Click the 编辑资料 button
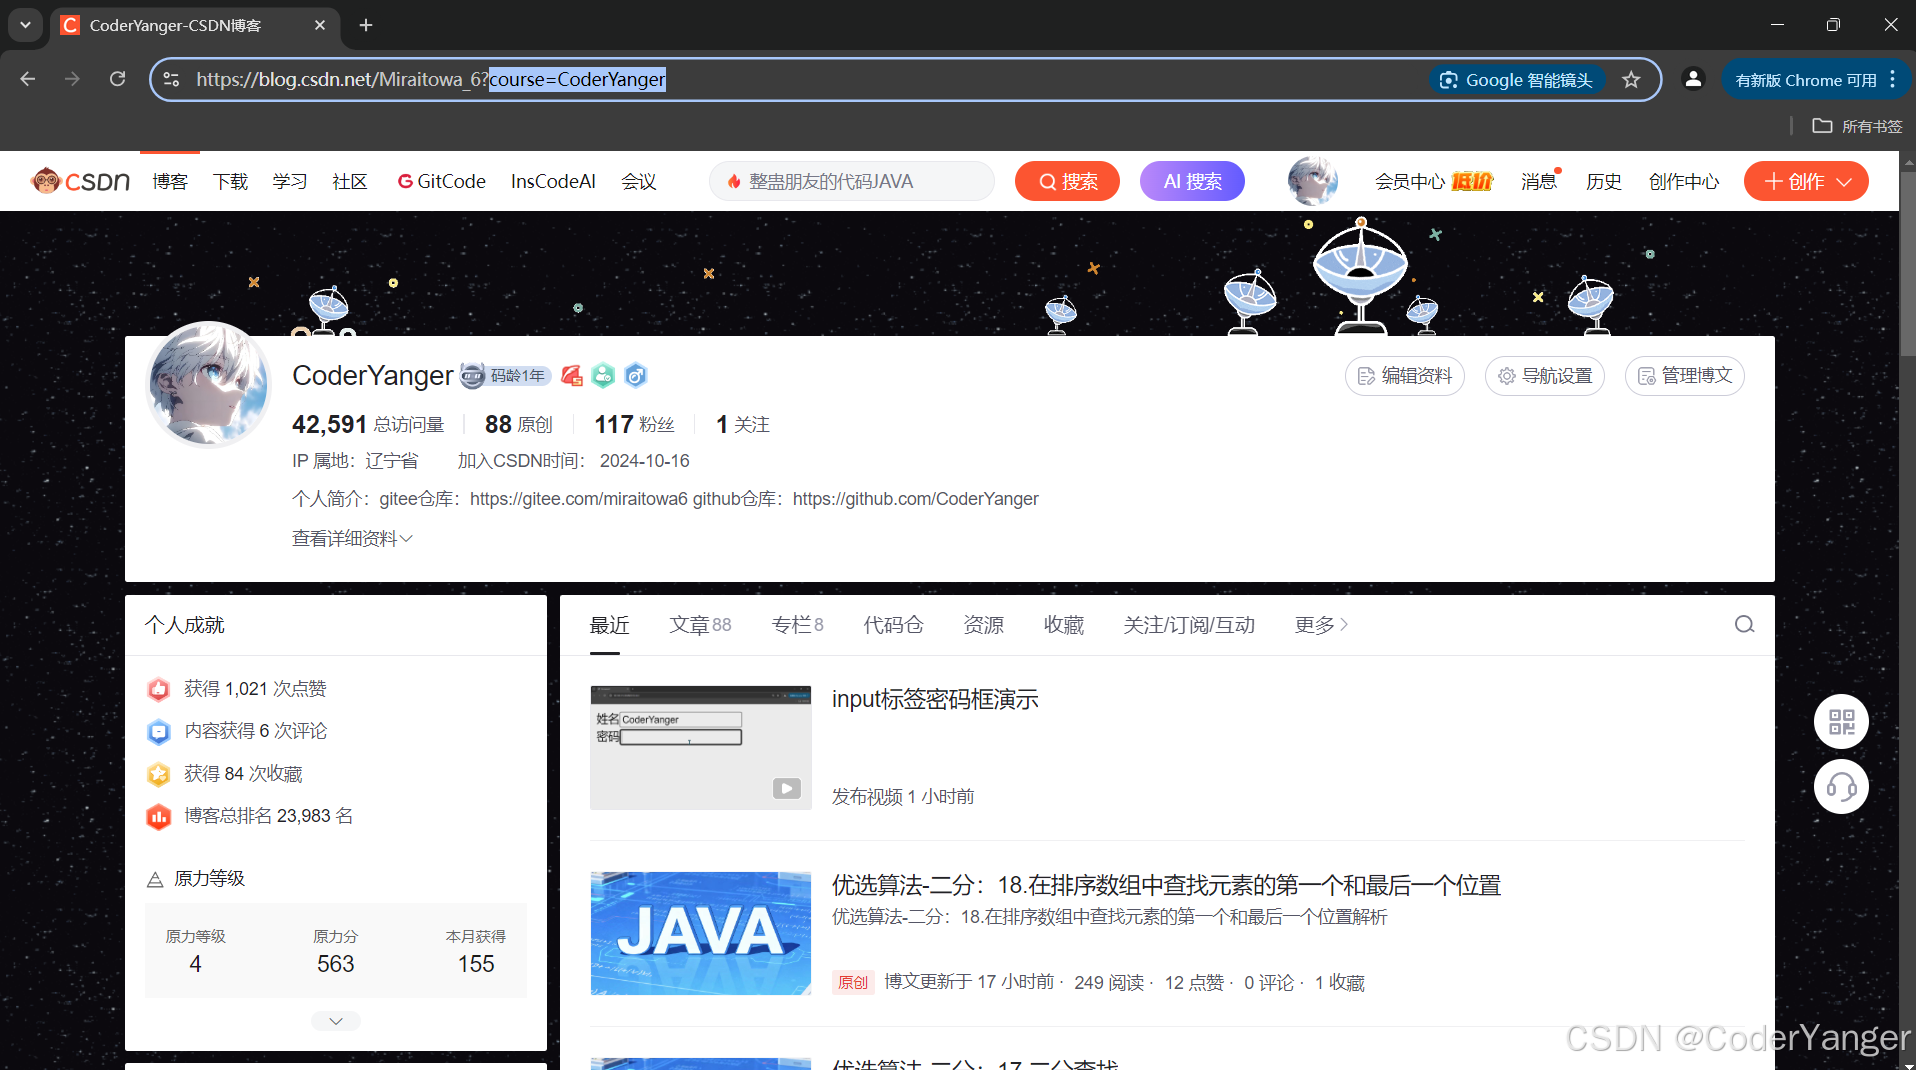The height and width of the screenshot is (1070, 1916). coord(1405,376)
